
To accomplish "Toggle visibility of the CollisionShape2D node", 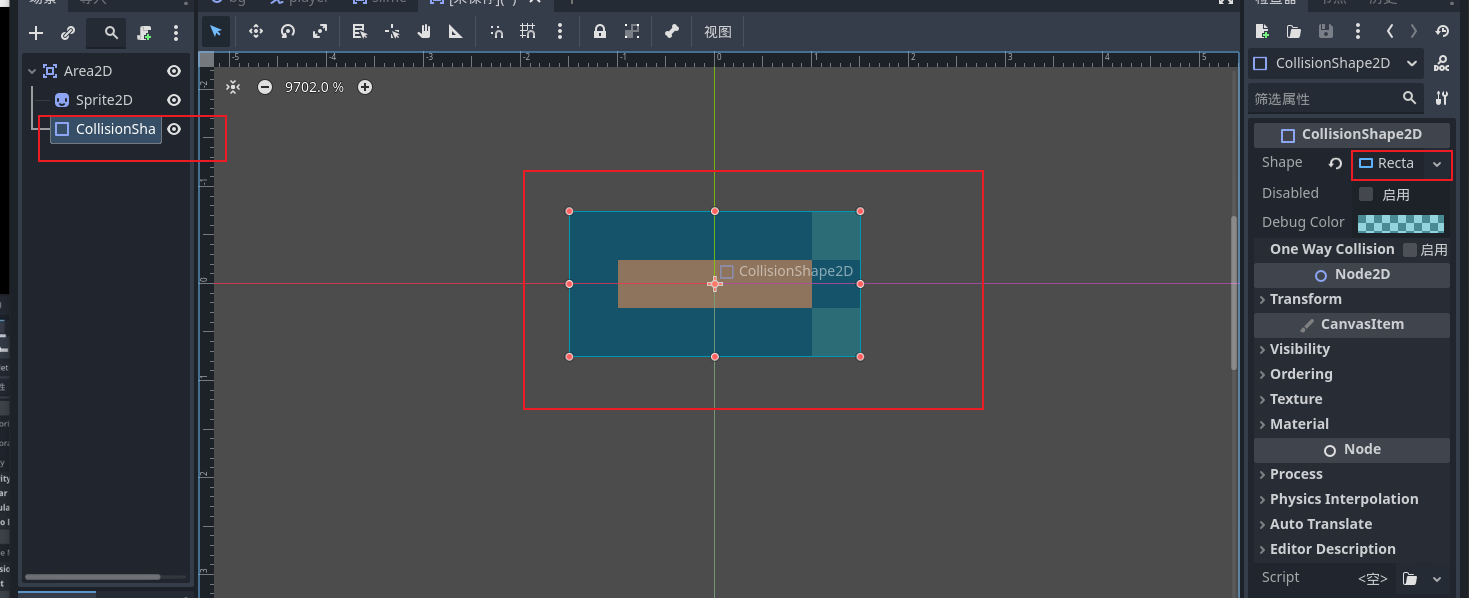I will [x=174, y=129].
